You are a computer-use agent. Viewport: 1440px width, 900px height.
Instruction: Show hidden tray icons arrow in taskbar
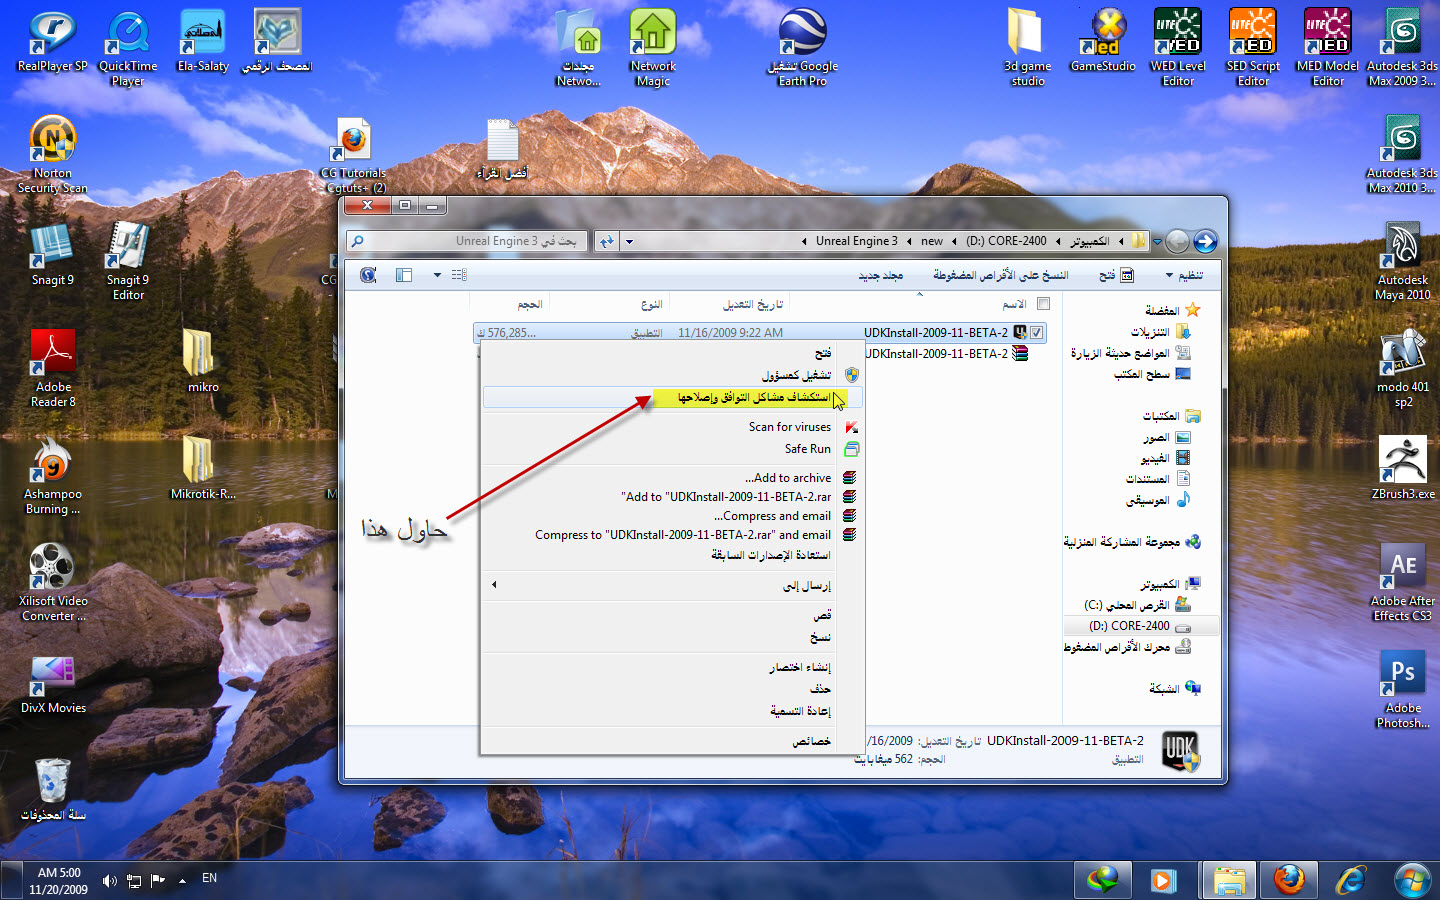tap(182, 880)
